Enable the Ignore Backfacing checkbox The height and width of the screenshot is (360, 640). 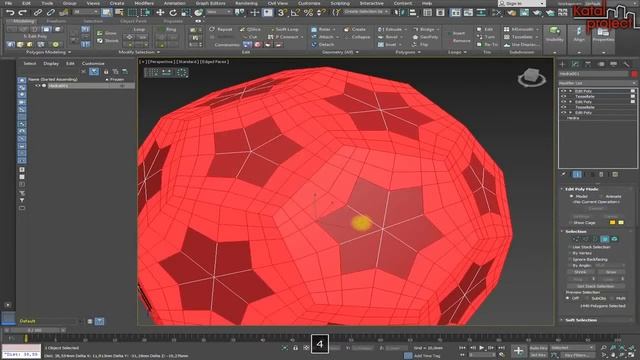(x=570, y=259)
